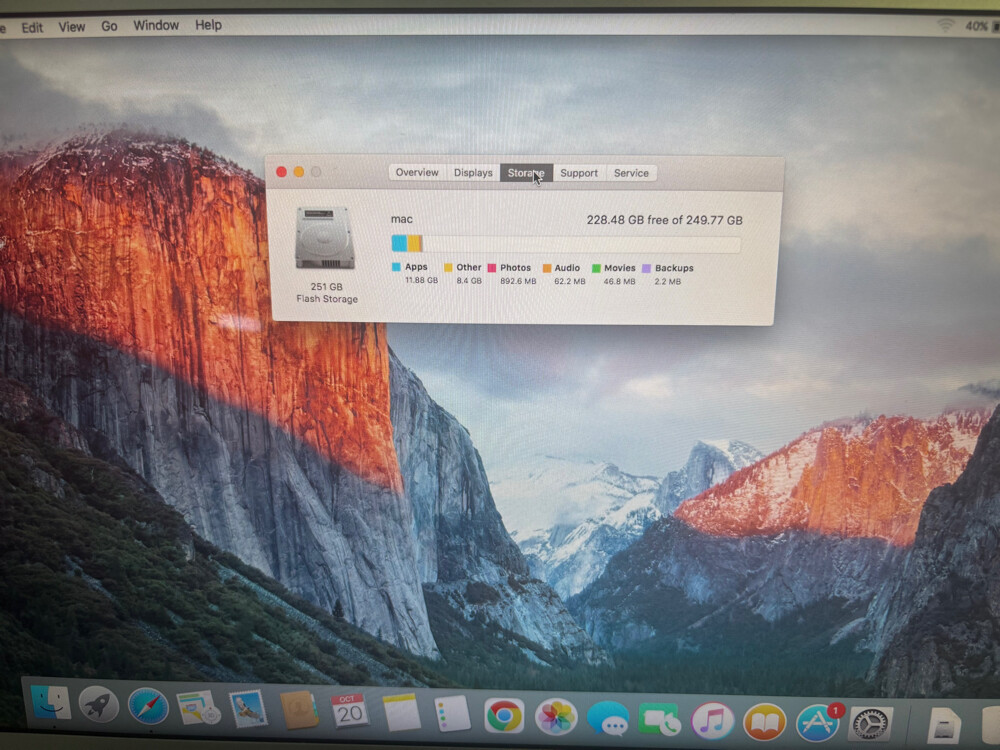Open Reminders list icon in dock

(452, 714)
